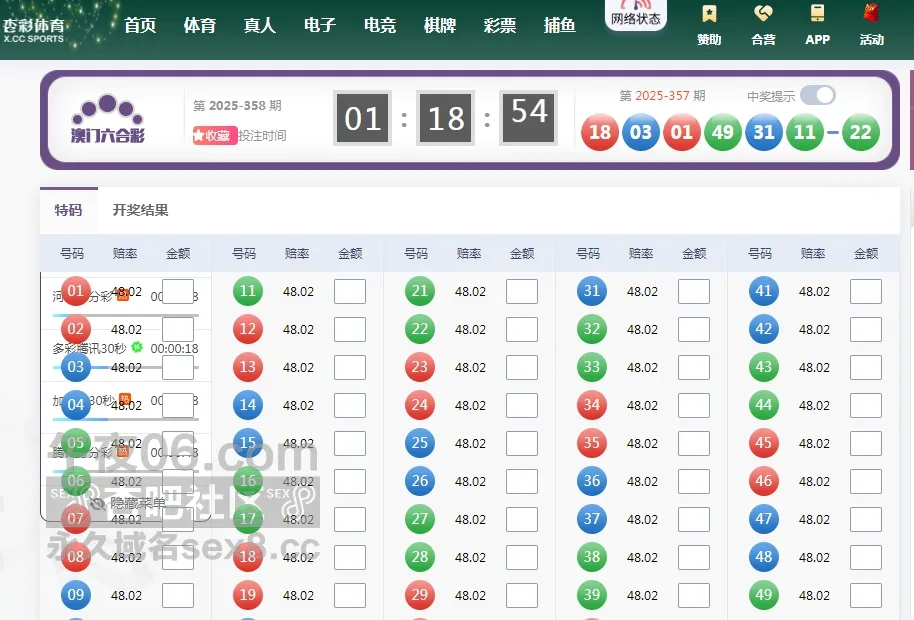This screenshot has height=620, width=914.
Task: Select number ball 23
Action: coord(420,367)
